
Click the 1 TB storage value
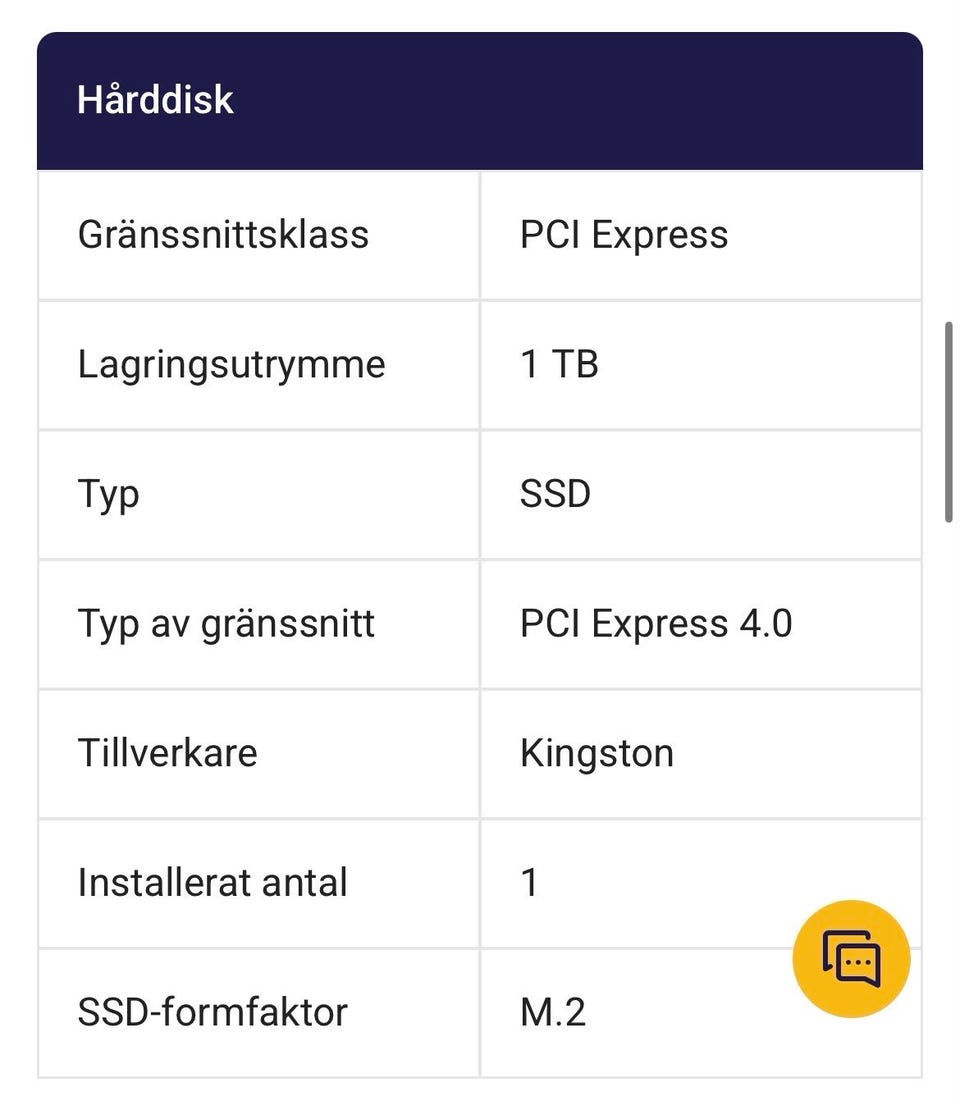(559, 364)
